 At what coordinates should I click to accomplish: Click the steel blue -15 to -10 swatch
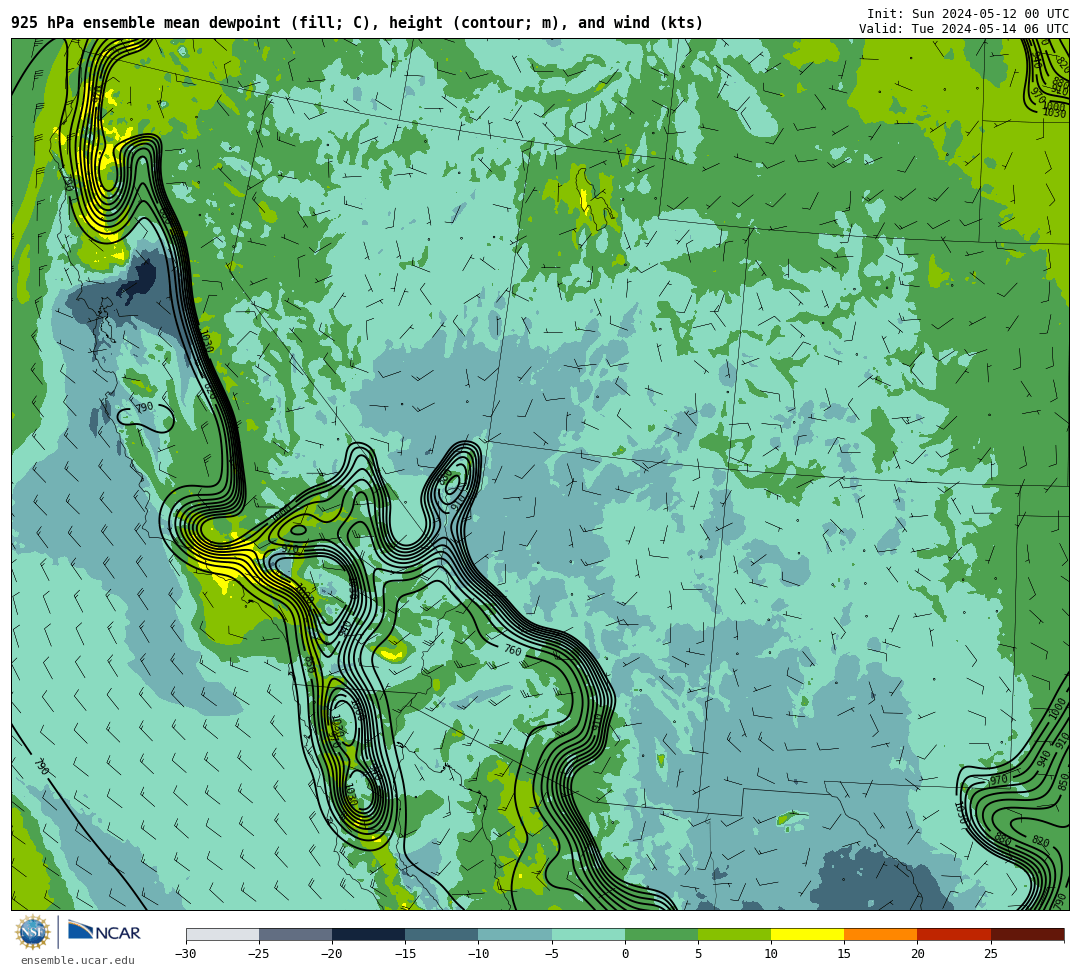click(x=442, y=934)
